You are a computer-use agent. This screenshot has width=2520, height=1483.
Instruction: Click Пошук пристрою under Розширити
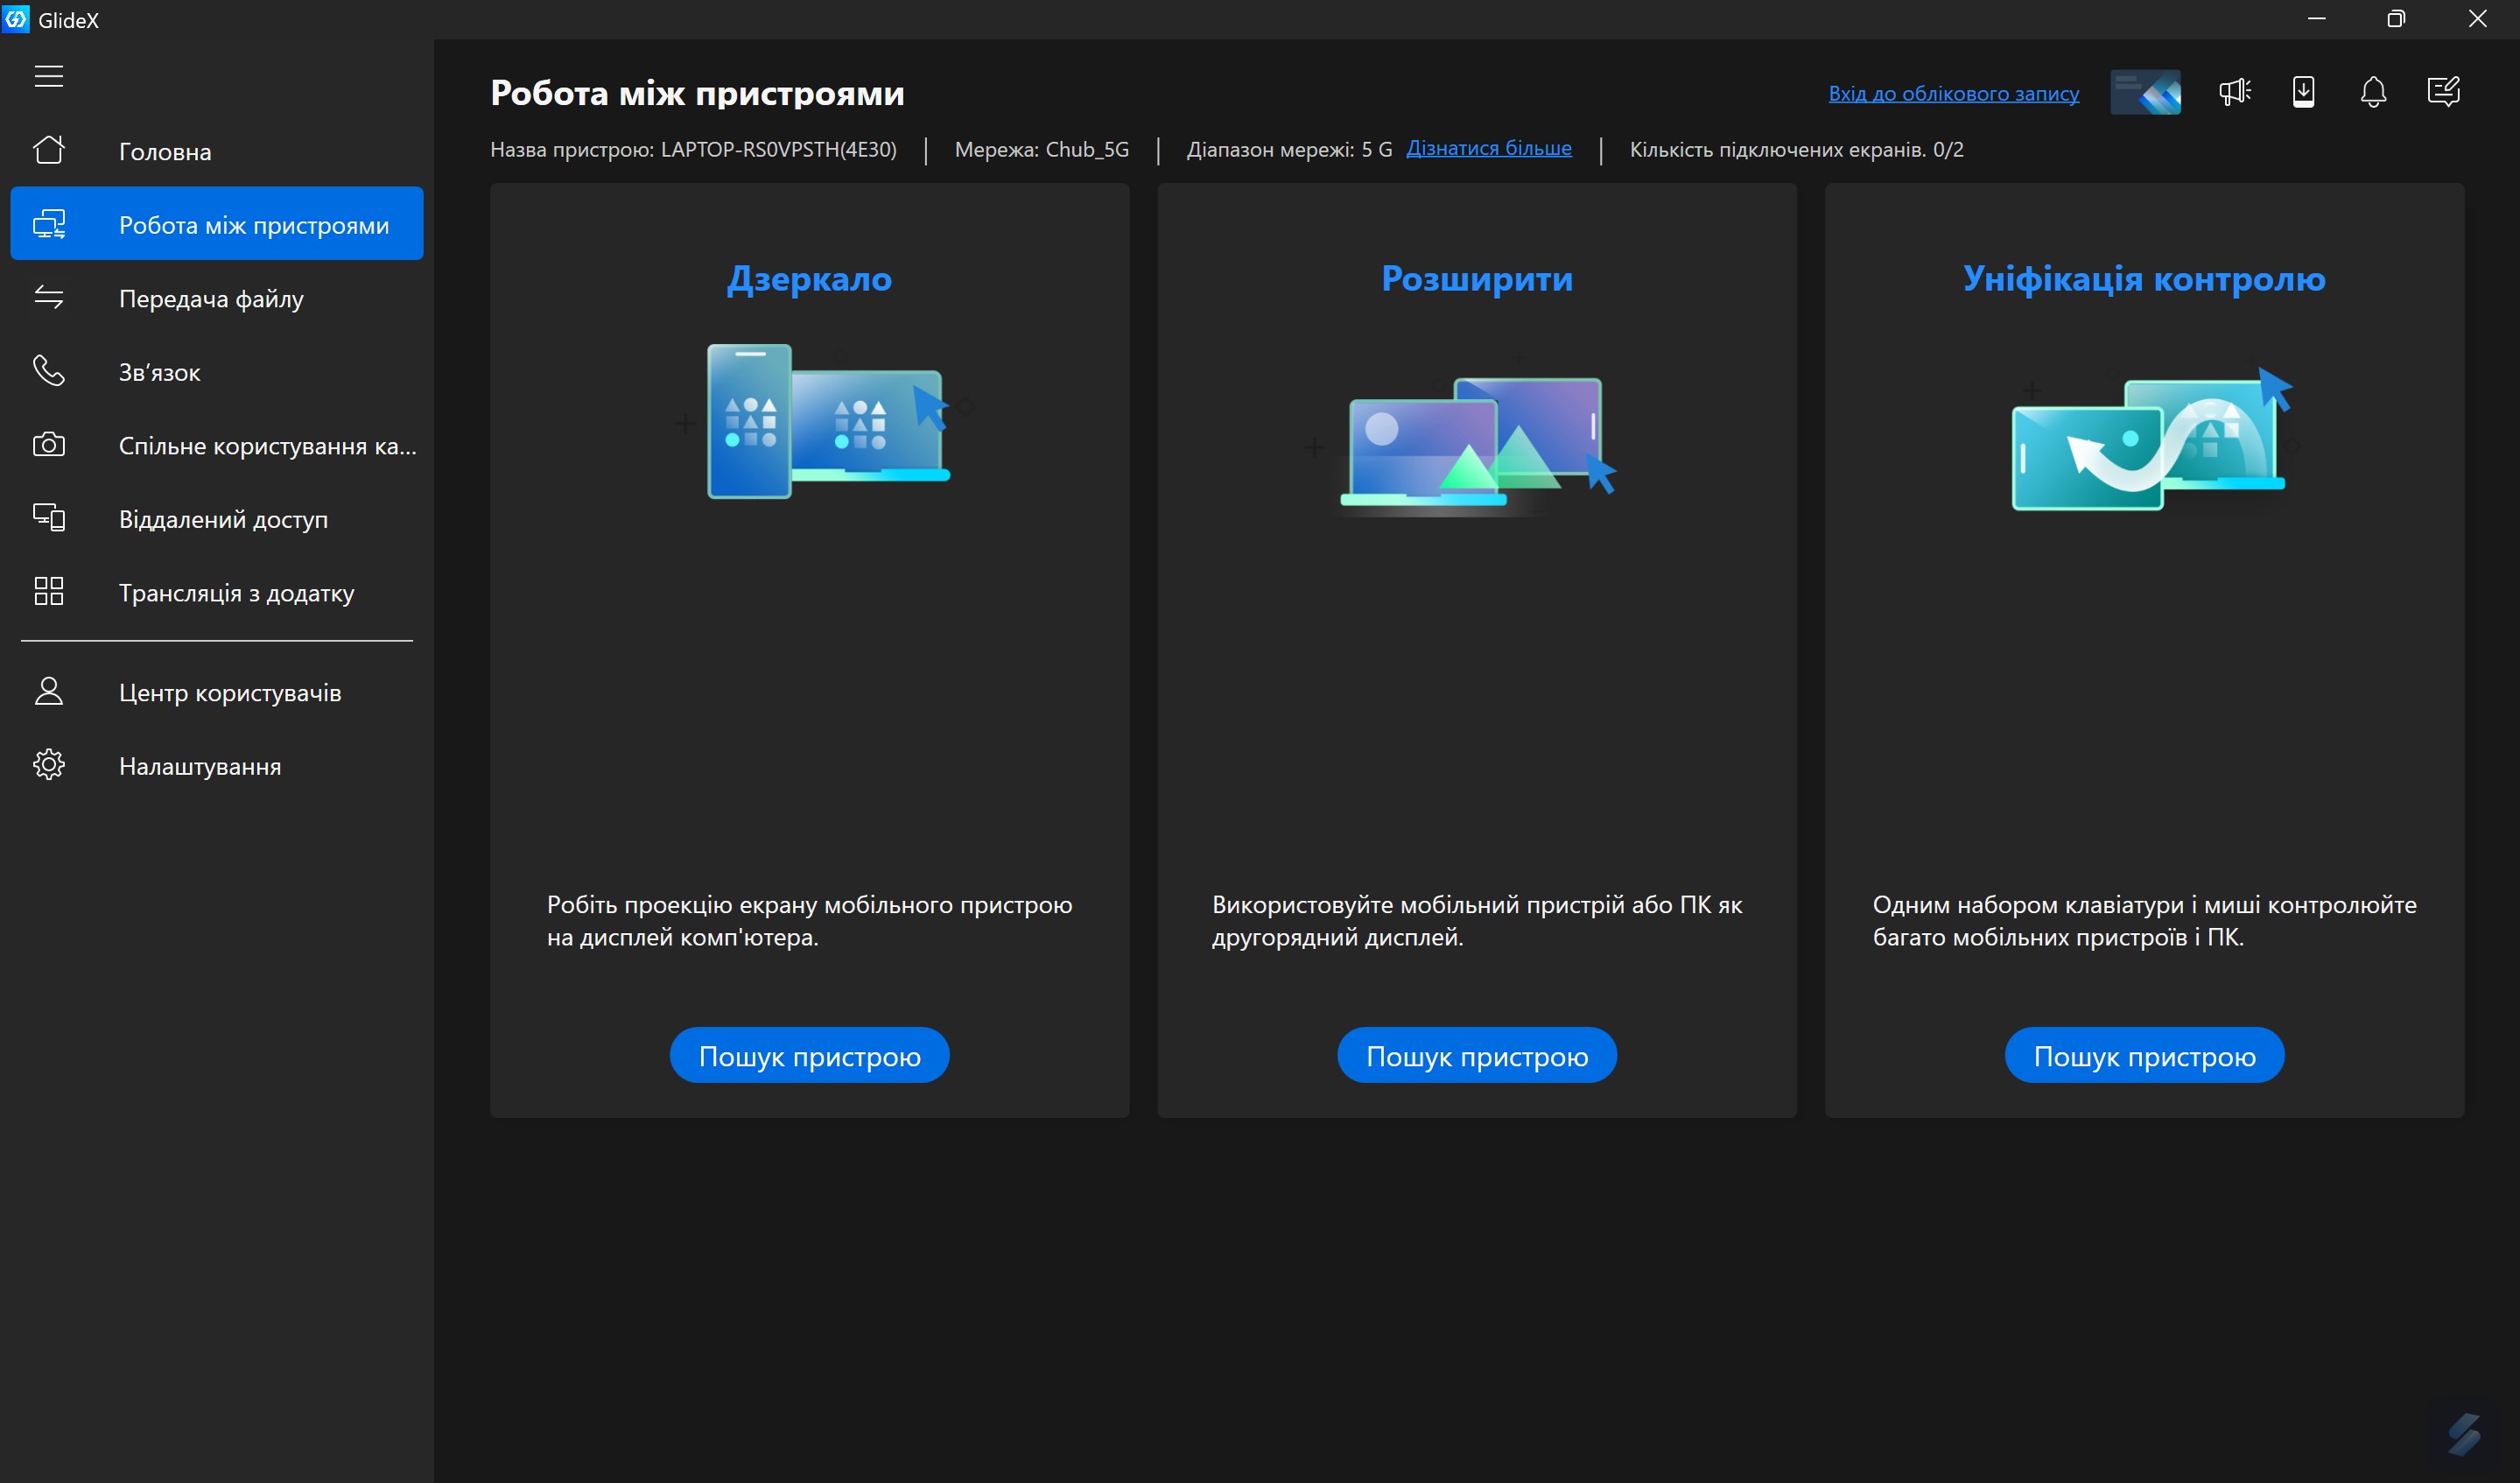pos(1477,1056)
